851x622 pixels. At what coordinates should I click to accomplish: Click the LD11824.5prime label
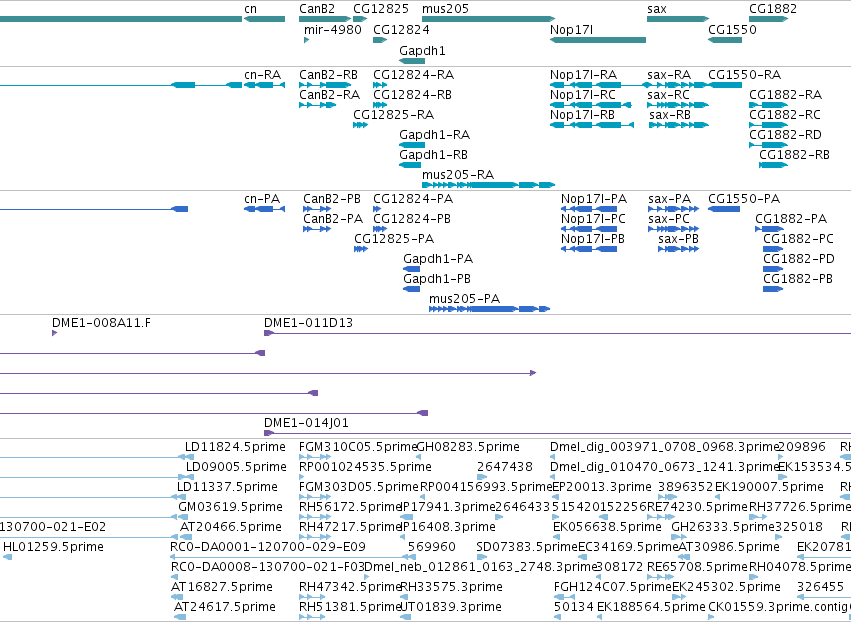point(235,447)
